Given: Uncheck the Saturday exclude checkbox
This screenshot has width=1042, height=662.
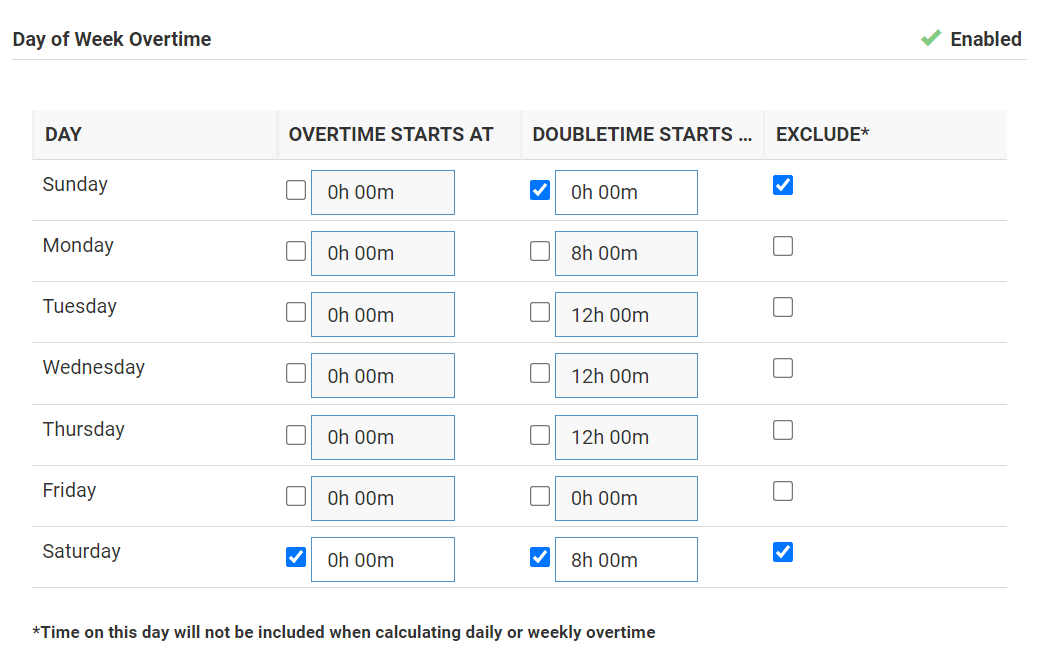Looking at the screenshot, I should pos(783,552).
